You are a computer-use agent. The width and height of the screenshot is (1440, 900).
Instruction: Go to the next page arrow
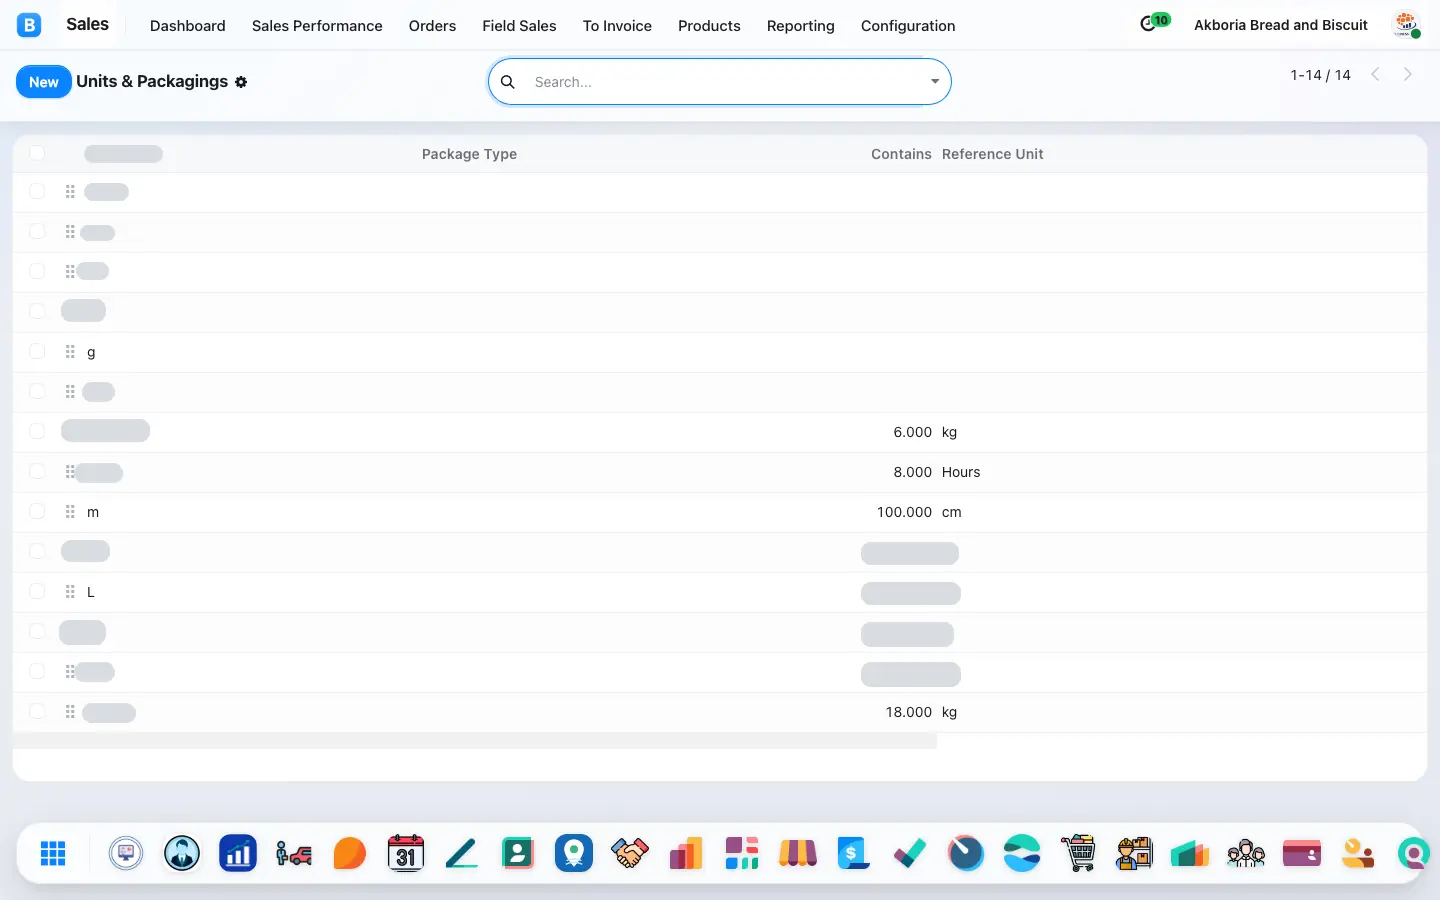[x=1408, y=74]
